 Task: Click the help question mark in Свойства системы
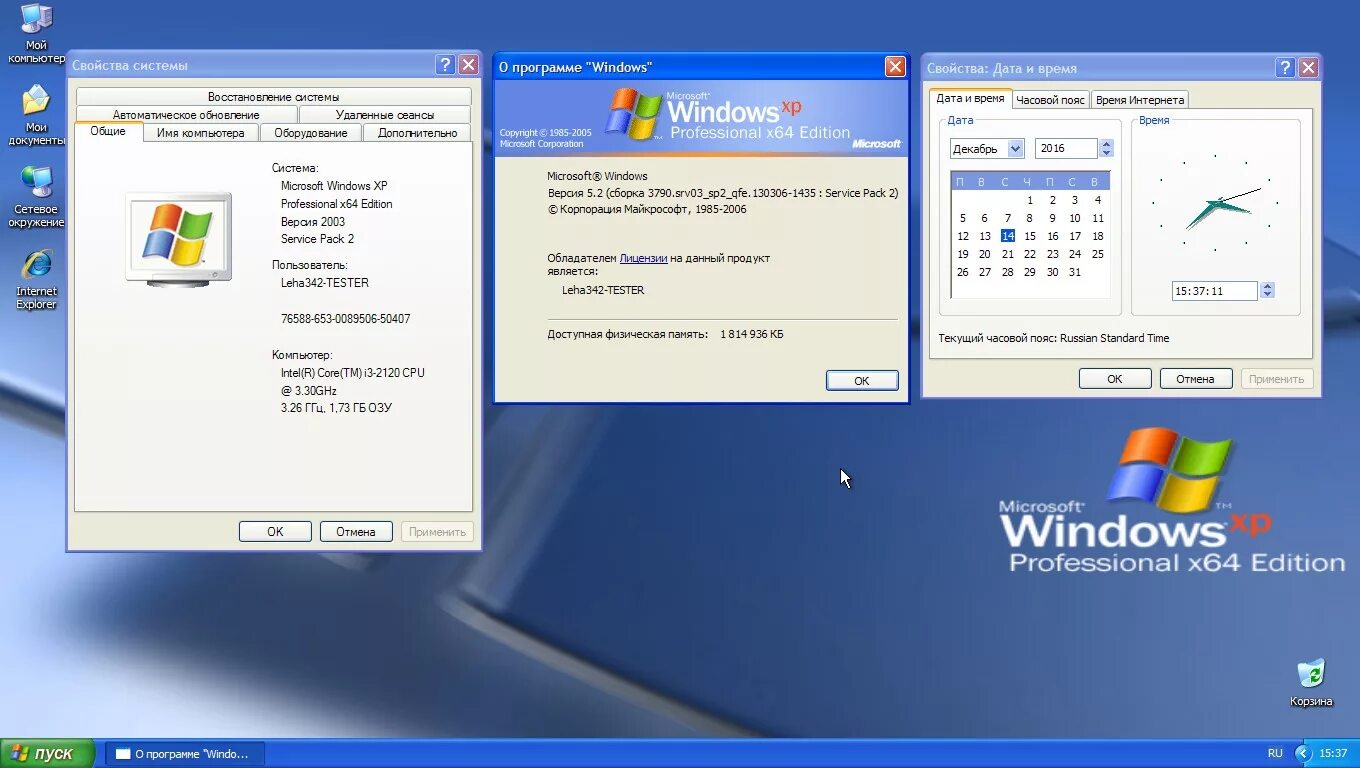click(x=446, y=65)
